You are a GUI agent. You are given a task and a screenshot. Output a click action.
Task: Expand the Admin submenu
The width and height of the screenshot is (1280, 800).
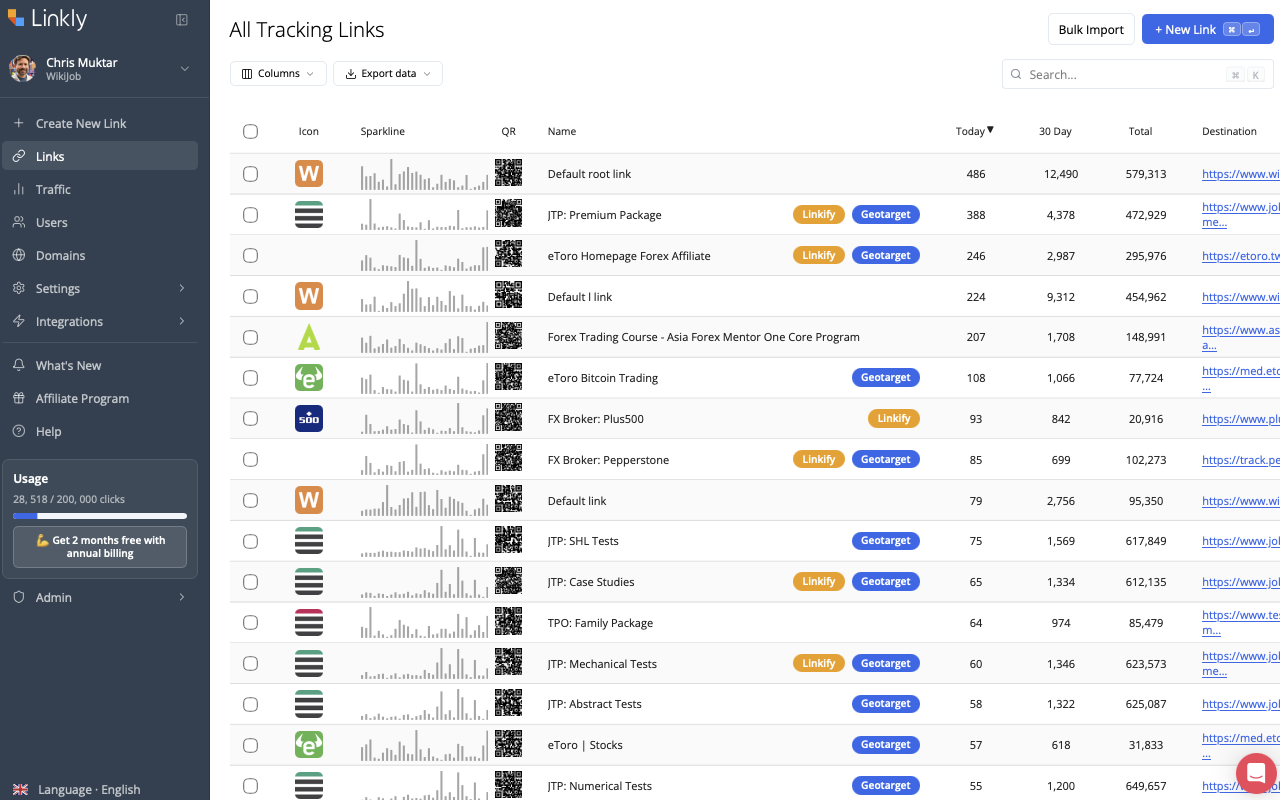point(182,597)
